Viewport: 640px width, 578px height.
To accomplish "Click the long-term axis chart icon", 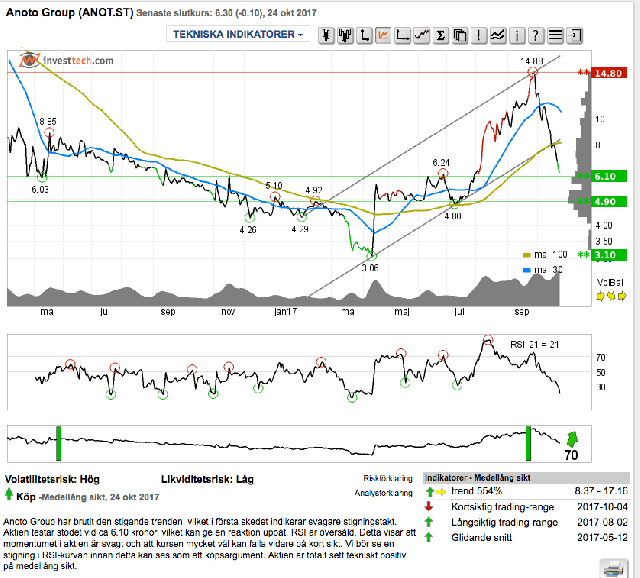I will point(402,35).
